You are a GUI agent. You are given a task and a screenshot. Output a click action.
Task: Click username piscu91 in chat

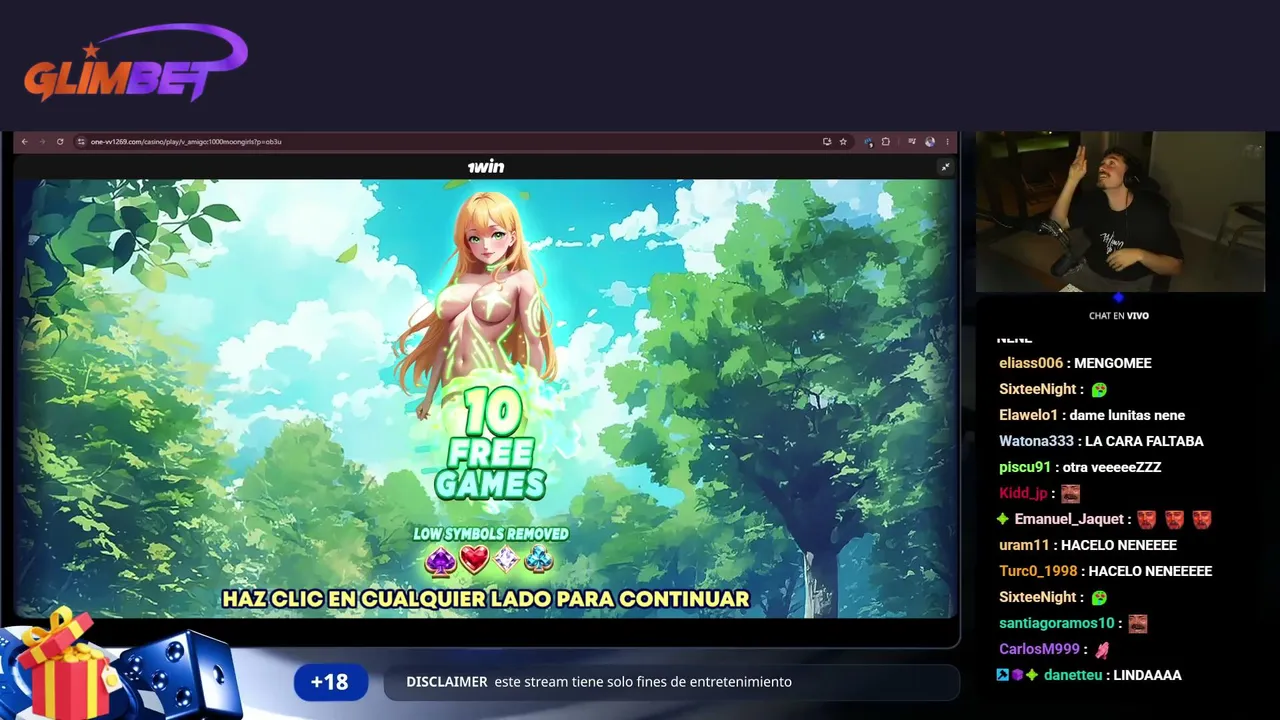(1025, 467)
